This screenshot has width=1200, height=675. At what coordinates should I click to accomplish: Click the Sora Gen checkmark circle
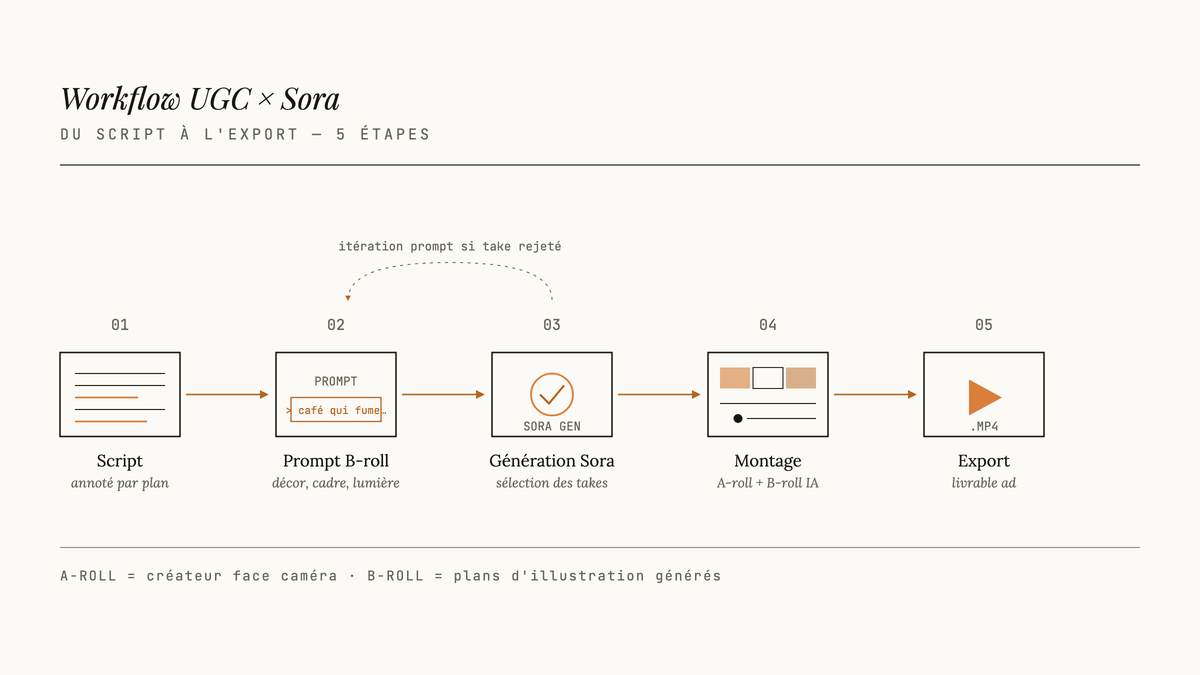[x=552, y=394]
